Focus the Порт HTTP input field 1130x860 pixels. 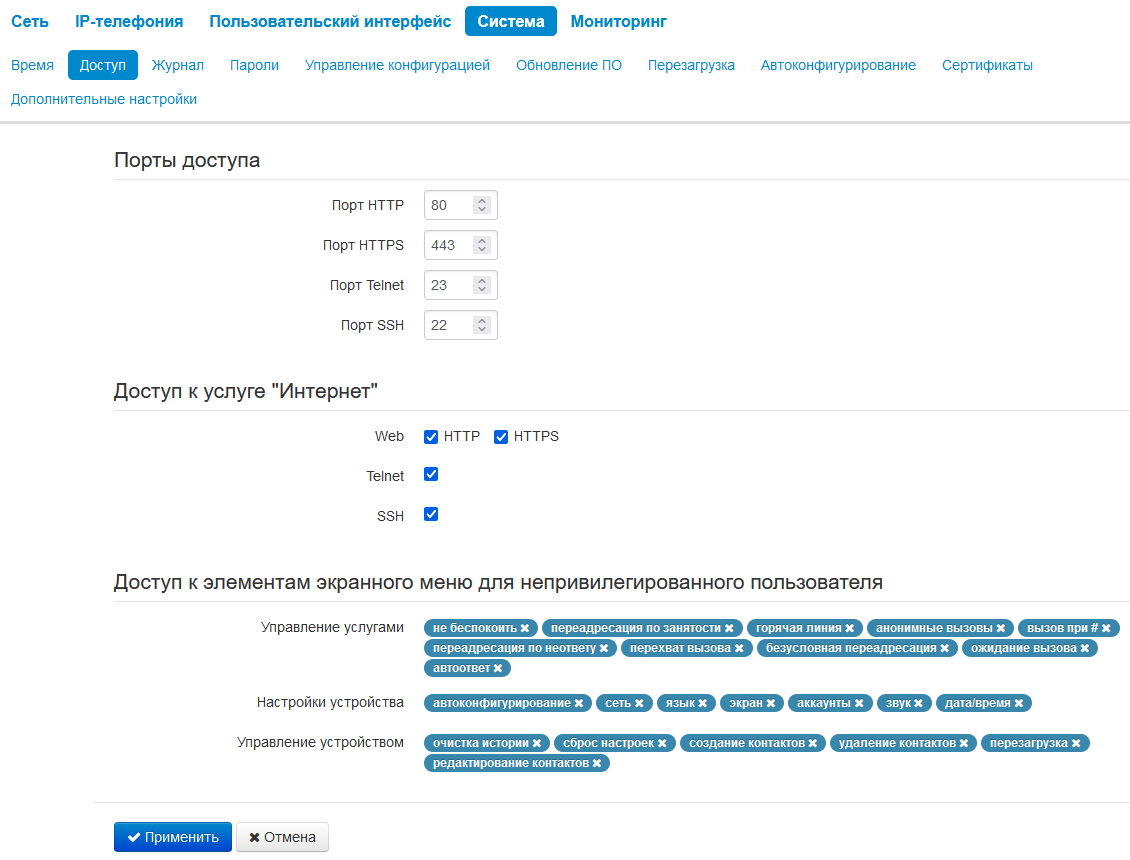(461, 205)
